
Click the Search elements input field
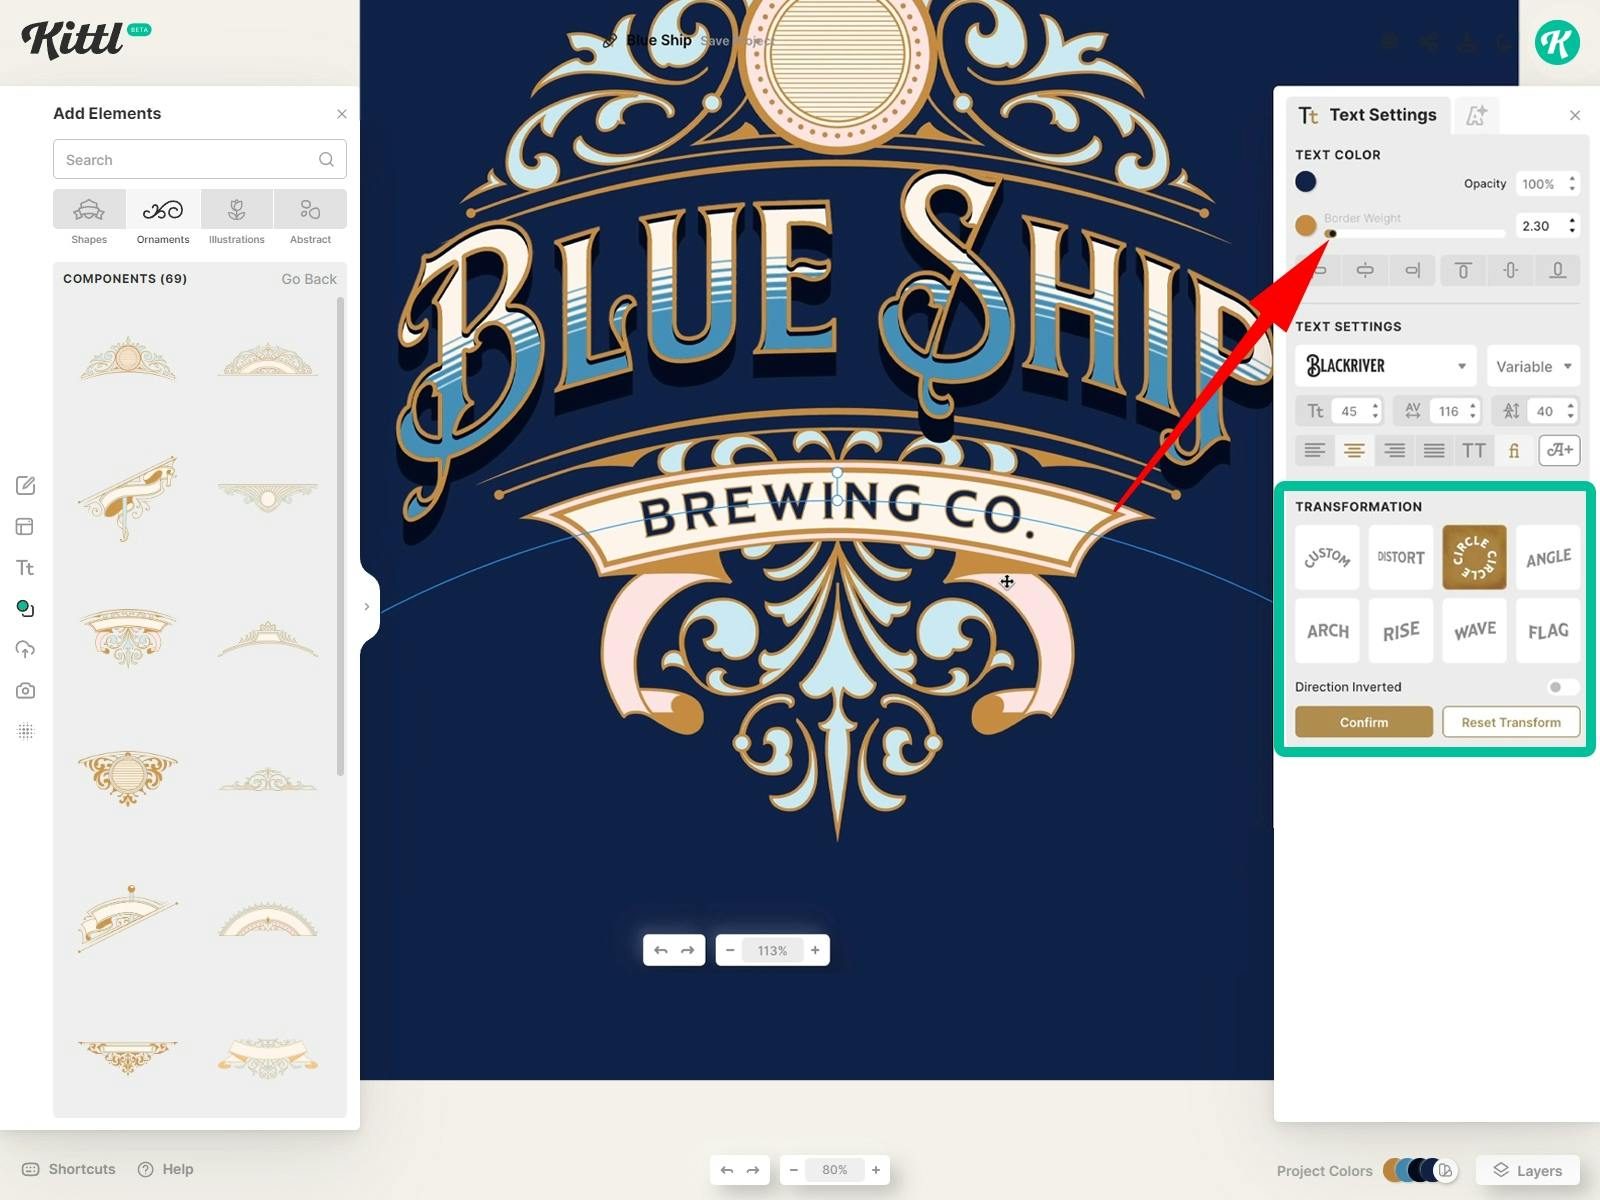[190, 160]
